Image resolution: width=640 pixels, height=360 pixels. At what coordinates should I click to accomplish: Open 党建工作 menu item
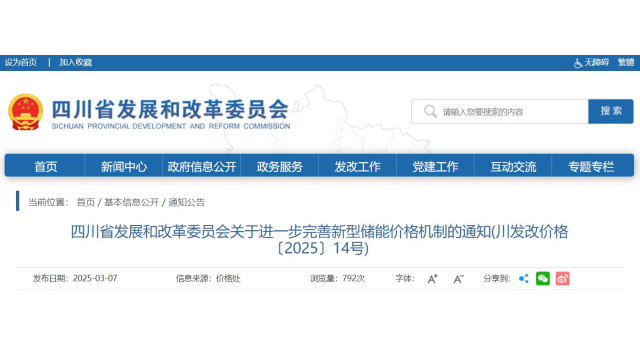[435, 166]
